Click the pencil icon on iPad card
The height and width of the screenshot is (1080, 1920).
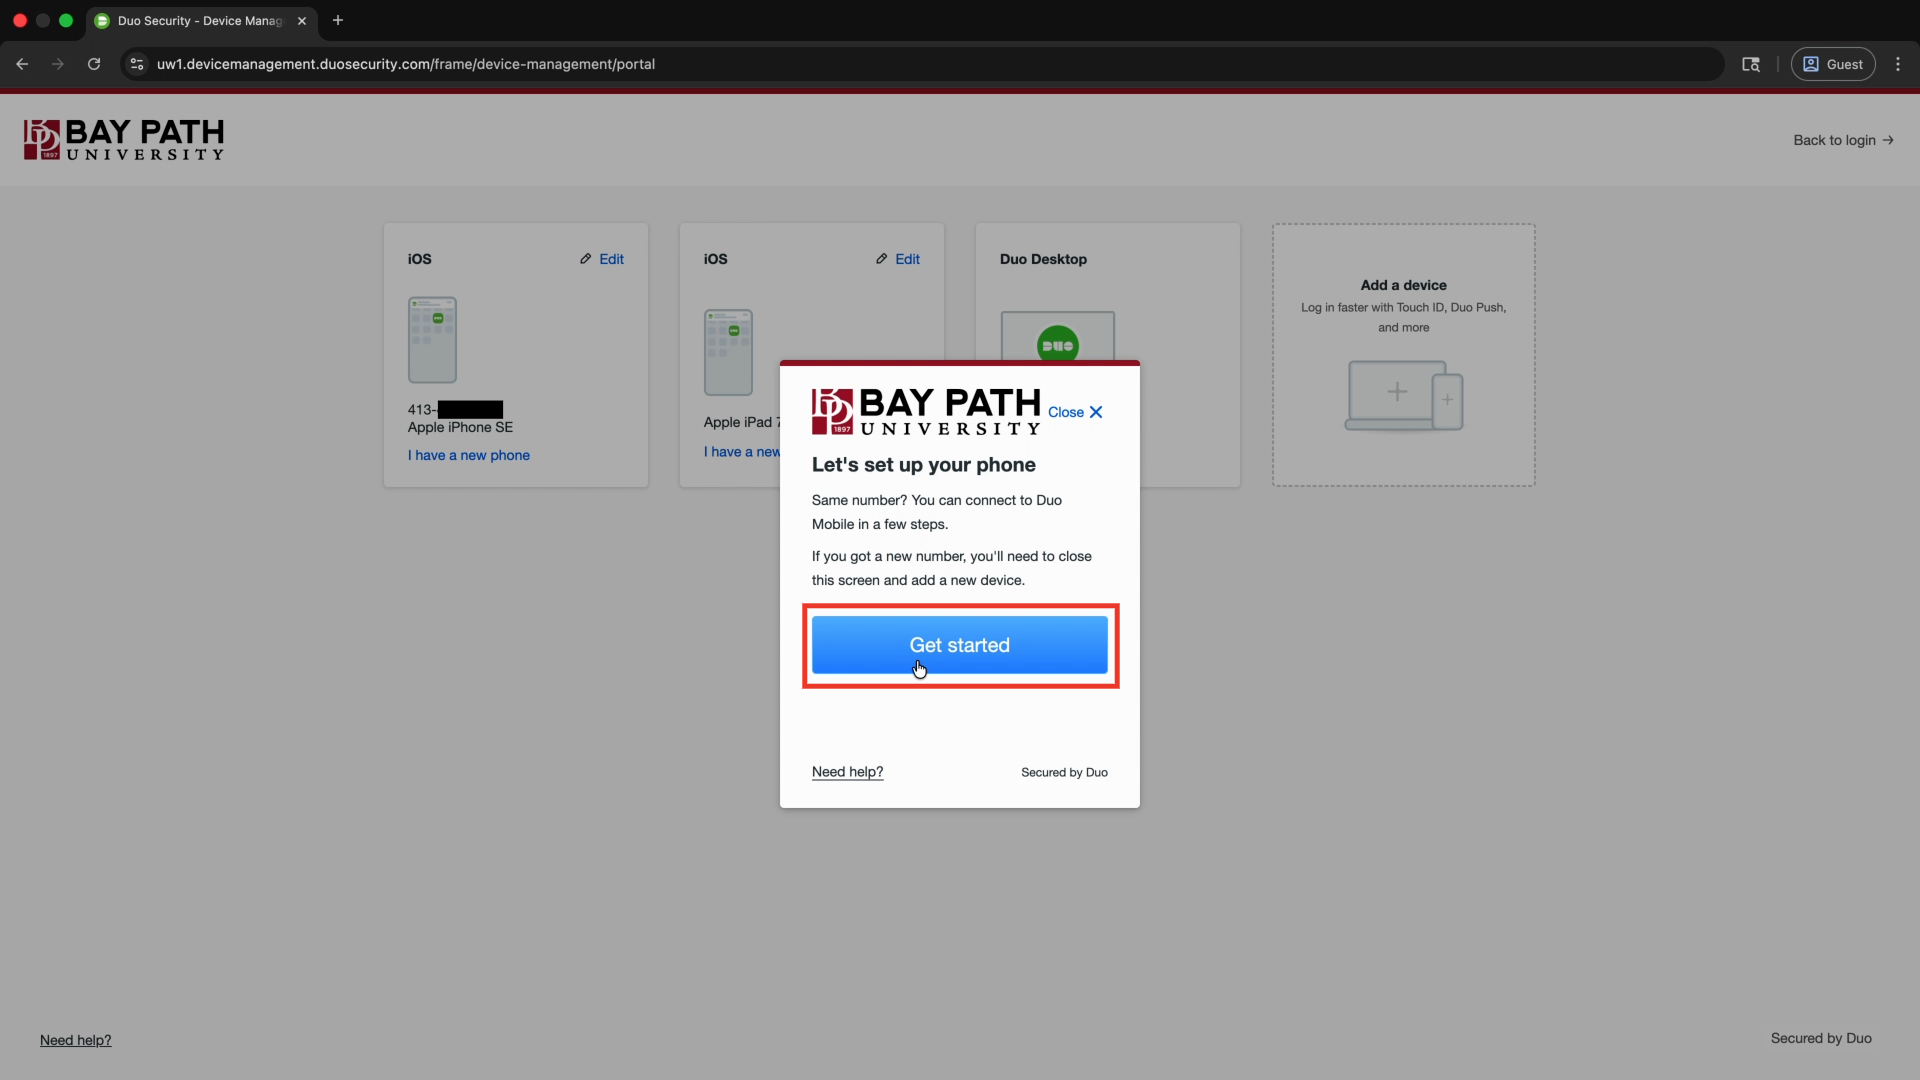point(882,259)
